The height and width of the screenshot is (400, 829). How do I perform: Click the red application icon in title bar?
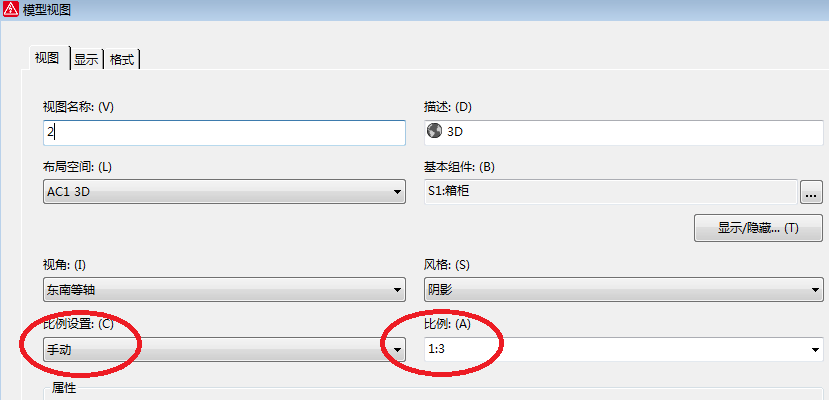(11, 10)
